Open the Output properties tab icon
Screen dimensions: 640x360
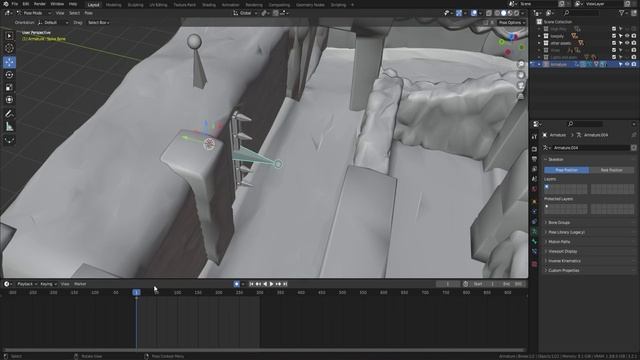click(534, 159)
